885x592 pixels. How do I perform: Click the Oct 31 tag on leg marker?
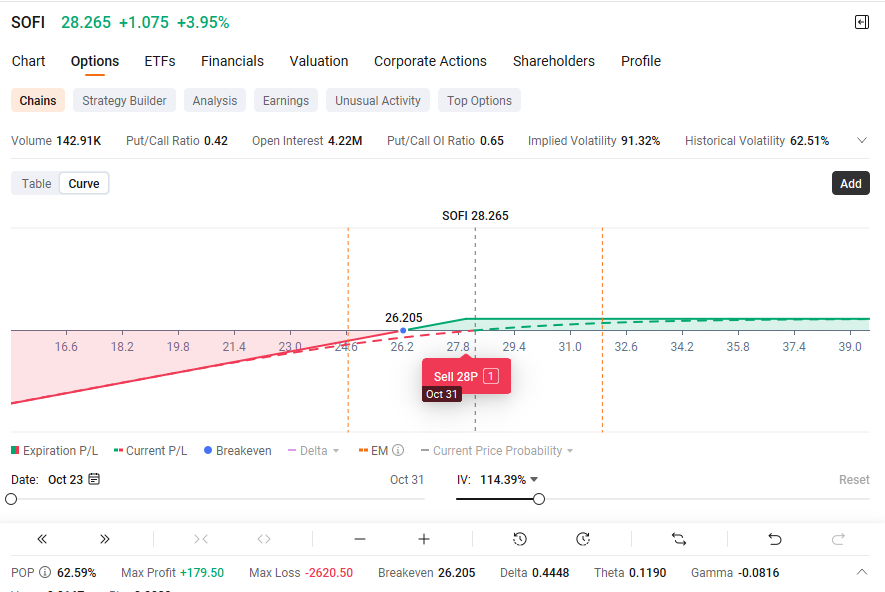tap(442, 394)
